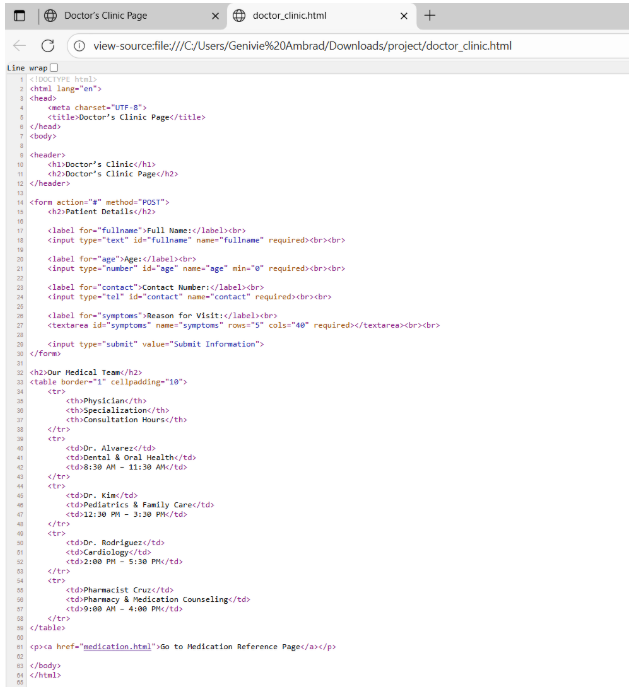This screenshot has width=640, height=694.
Task: Click the "Dr. Rodriguez" cell text
Action: 113,543
